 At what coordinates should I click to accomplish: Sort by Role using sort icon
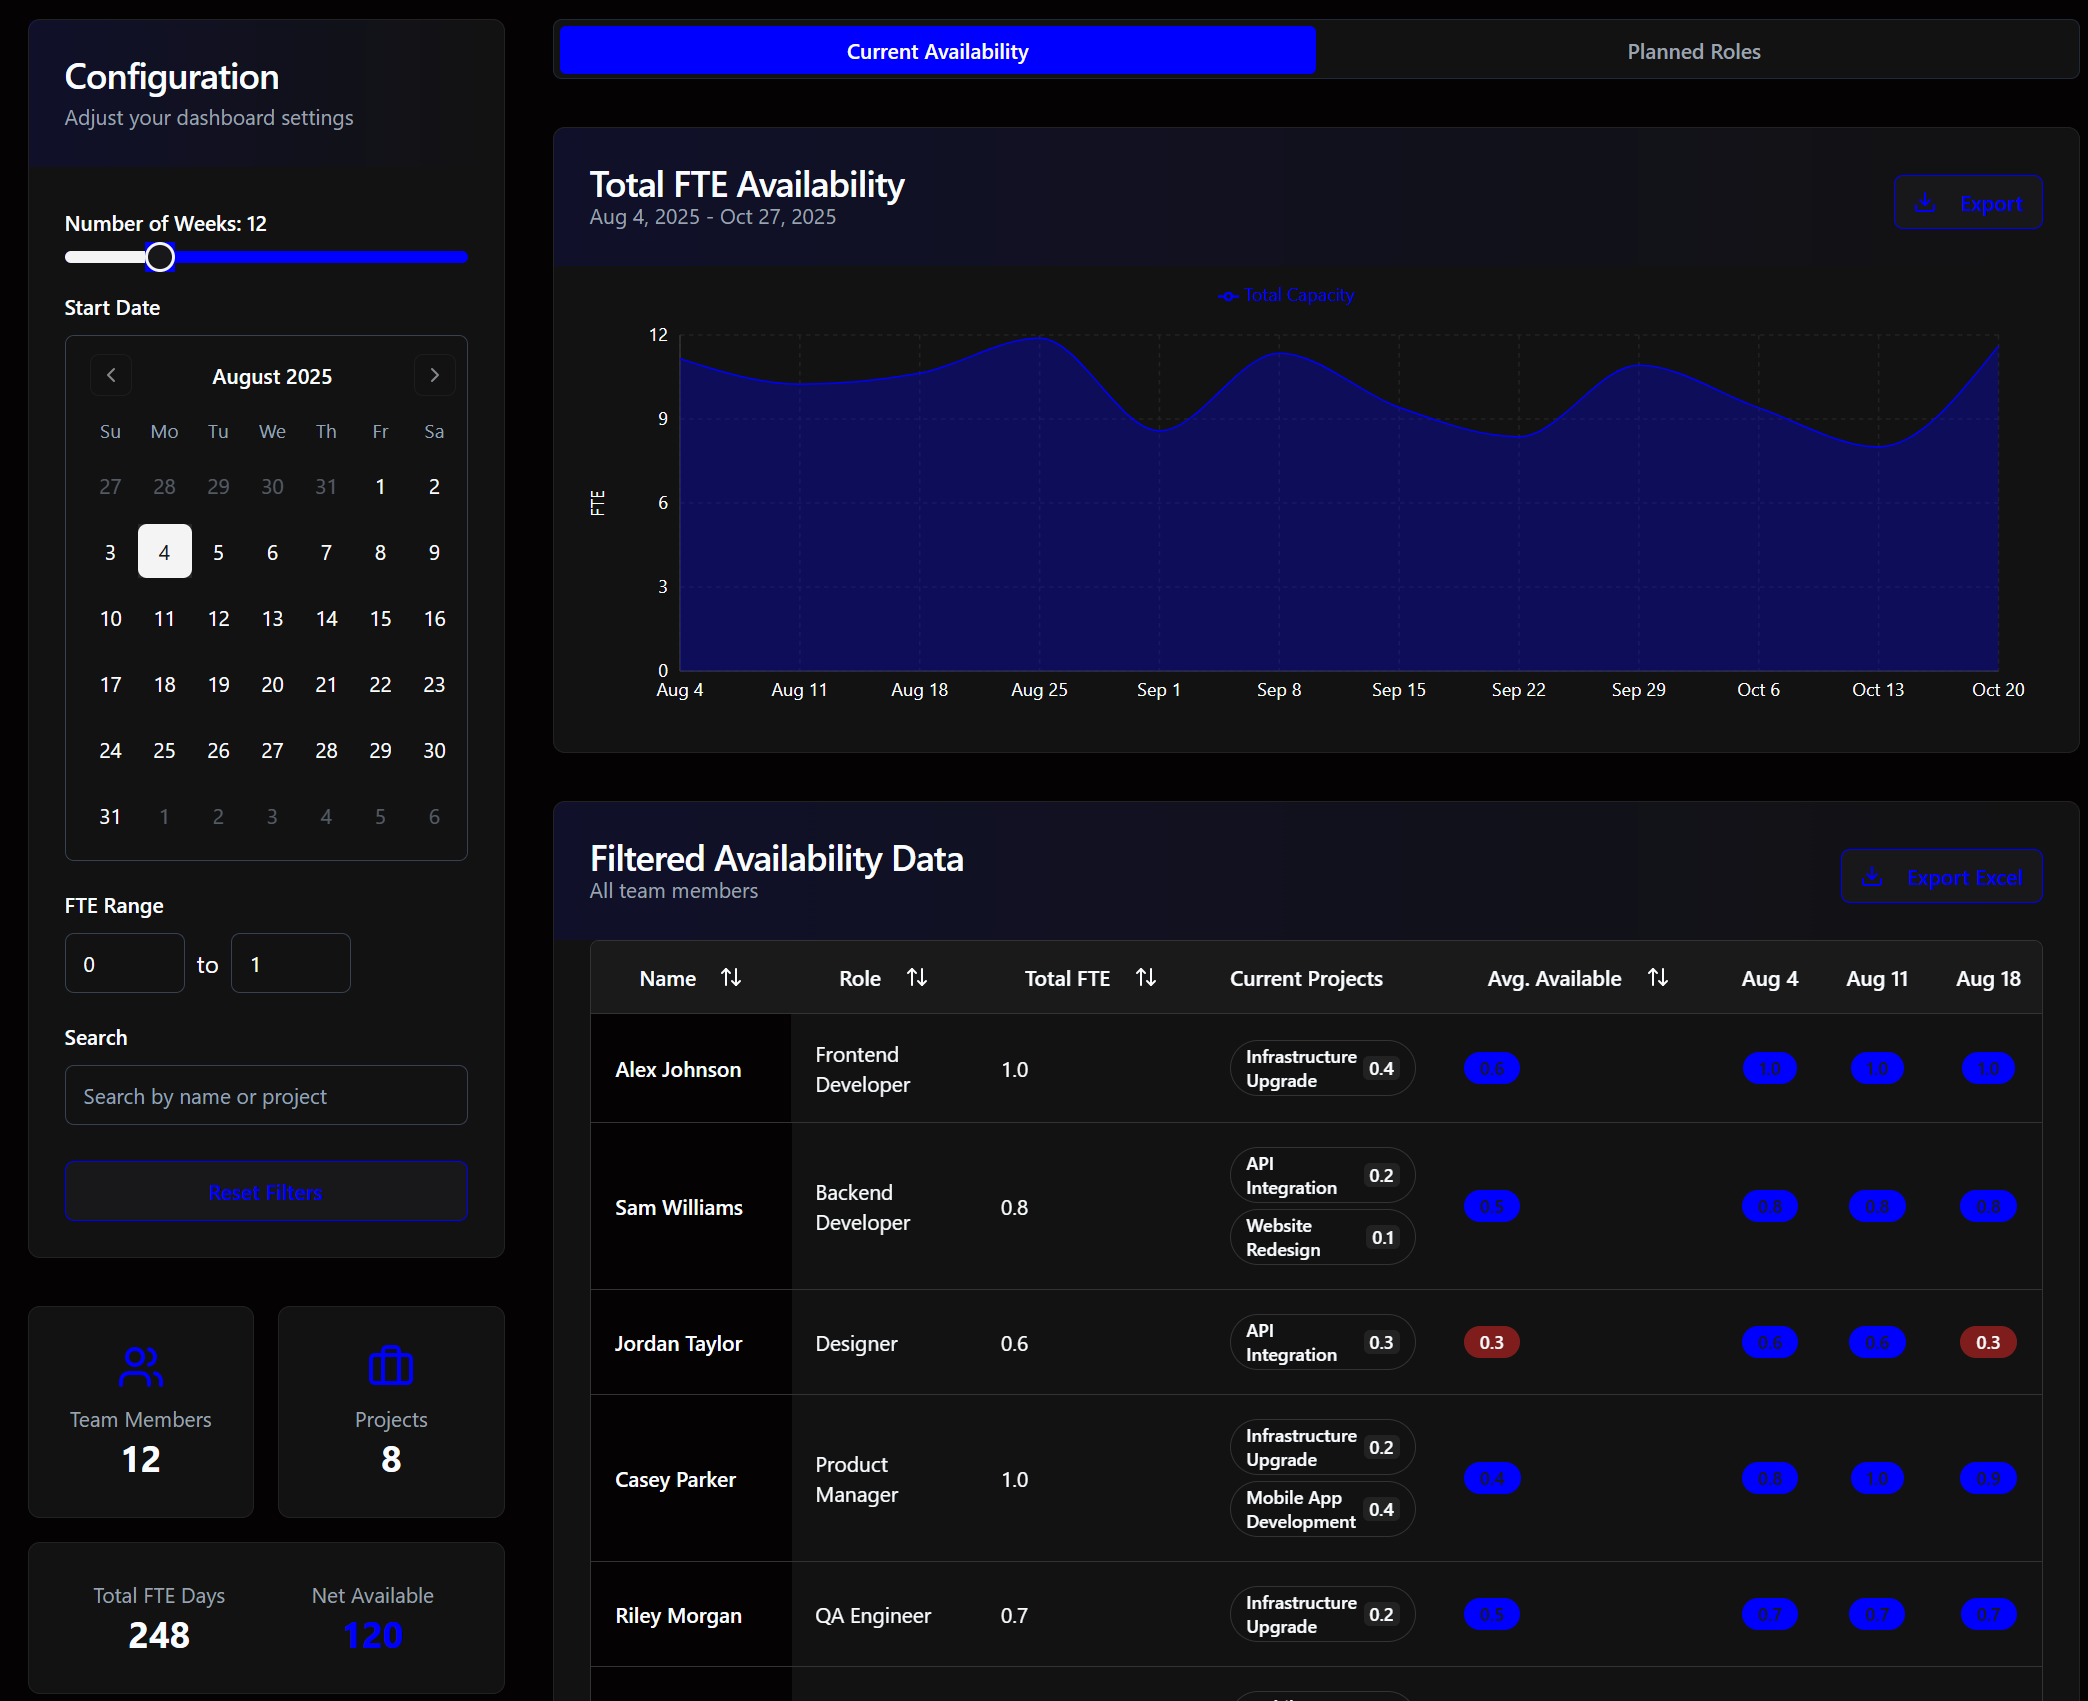(x=917, y=978)
